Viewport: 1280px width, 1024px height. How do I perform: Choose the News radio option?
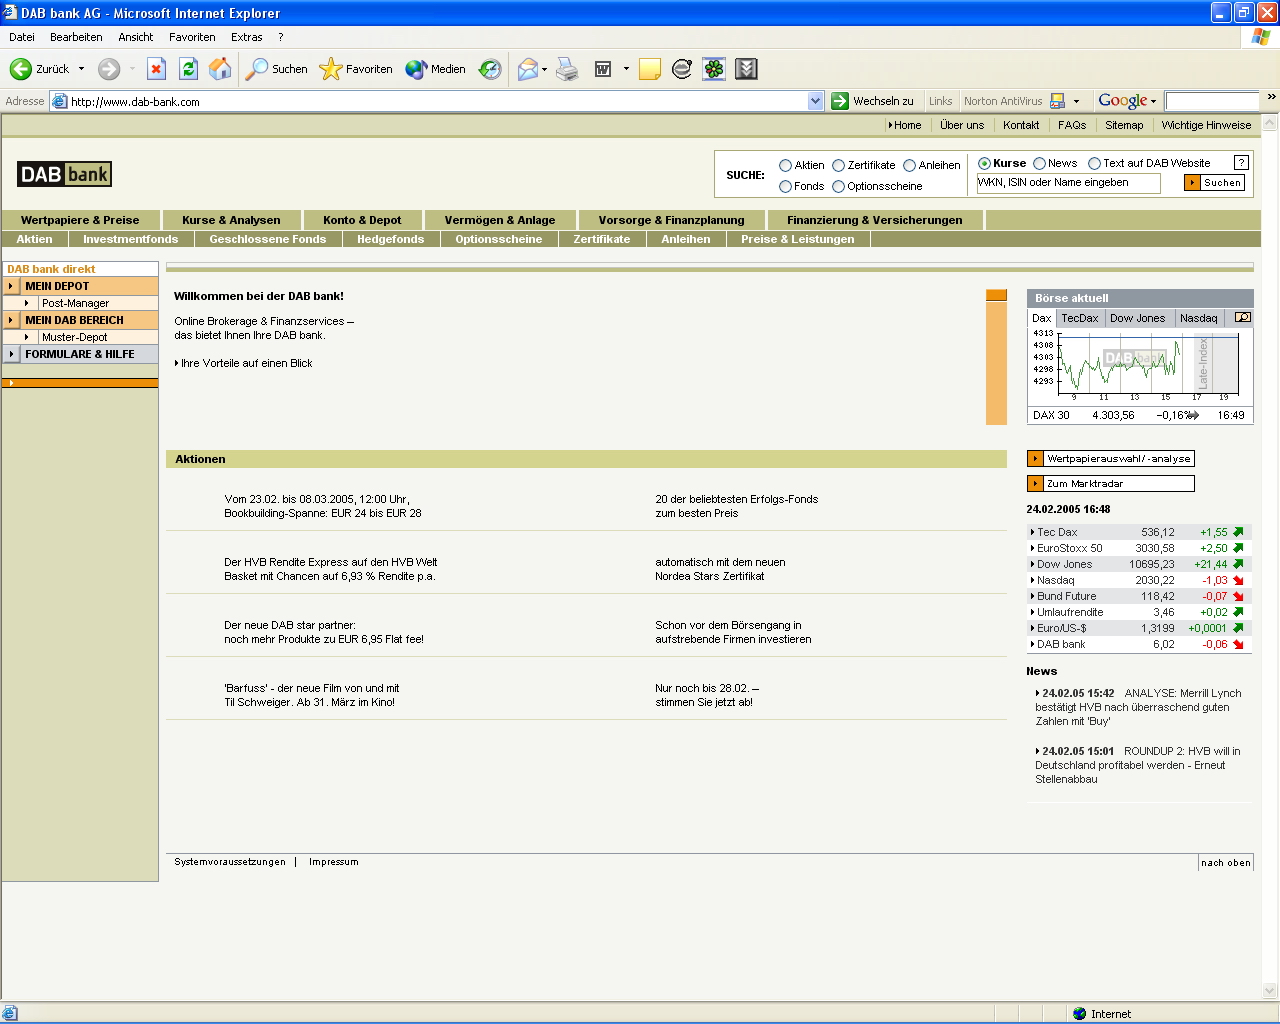click(x=1040, y=164)
